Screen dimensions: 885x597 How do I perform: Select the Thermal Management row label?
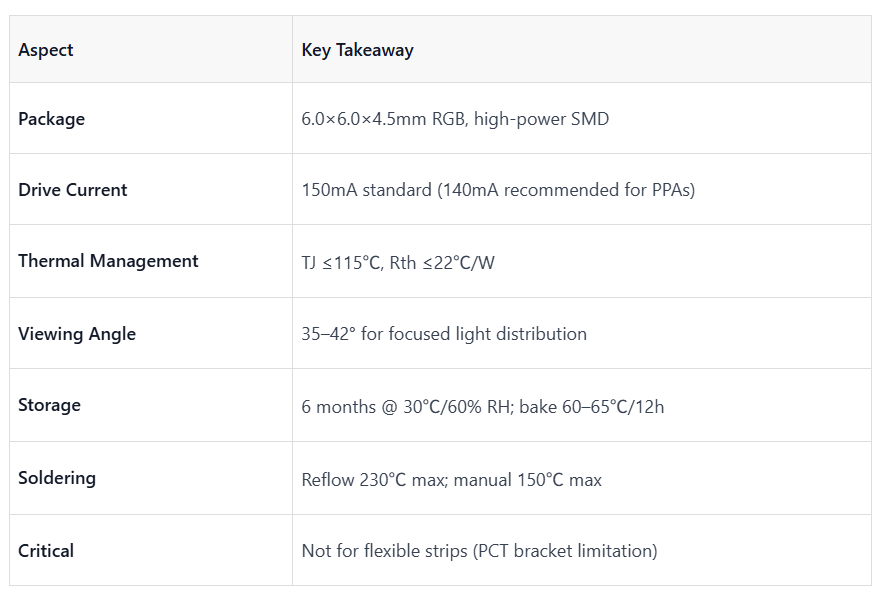point(108,261)
